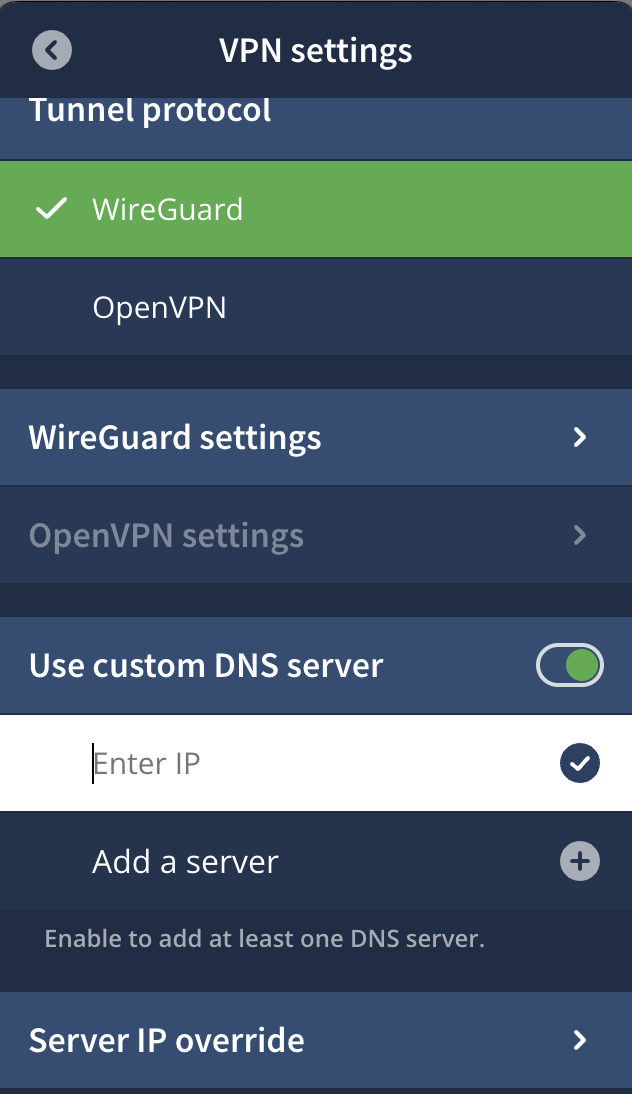Click the VPN settings title
The width and height of the screenshot is (632, 1094).
click(x=315, y=50)
